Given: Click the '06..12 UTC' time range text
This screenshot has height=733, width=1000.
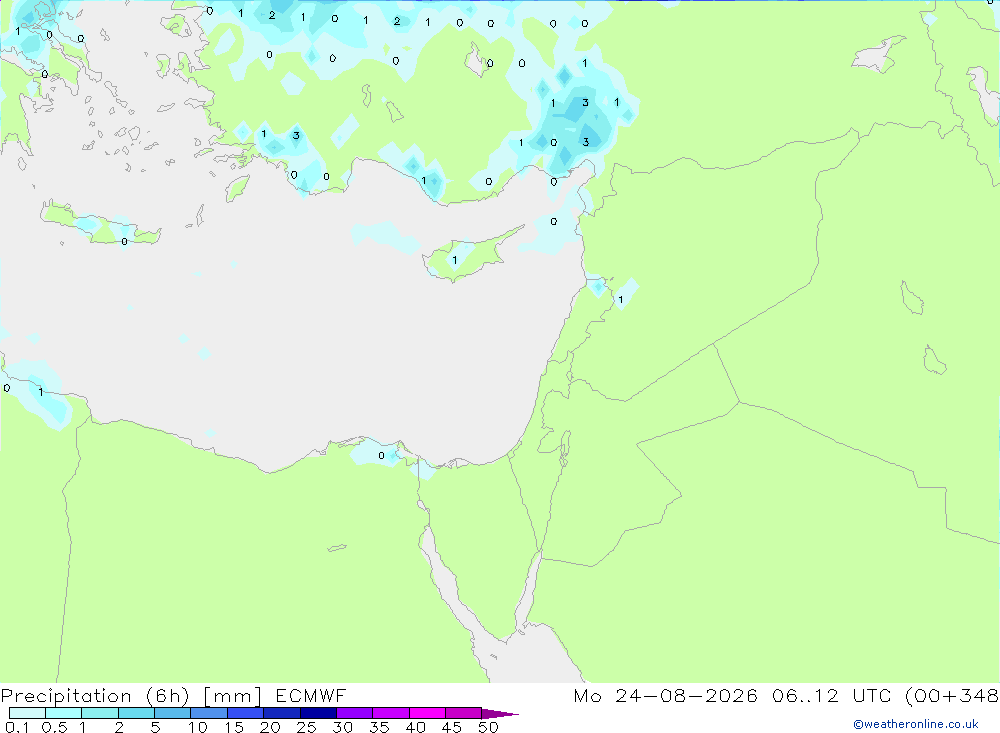Looking at the screenshot, I should tap(834, 695).
